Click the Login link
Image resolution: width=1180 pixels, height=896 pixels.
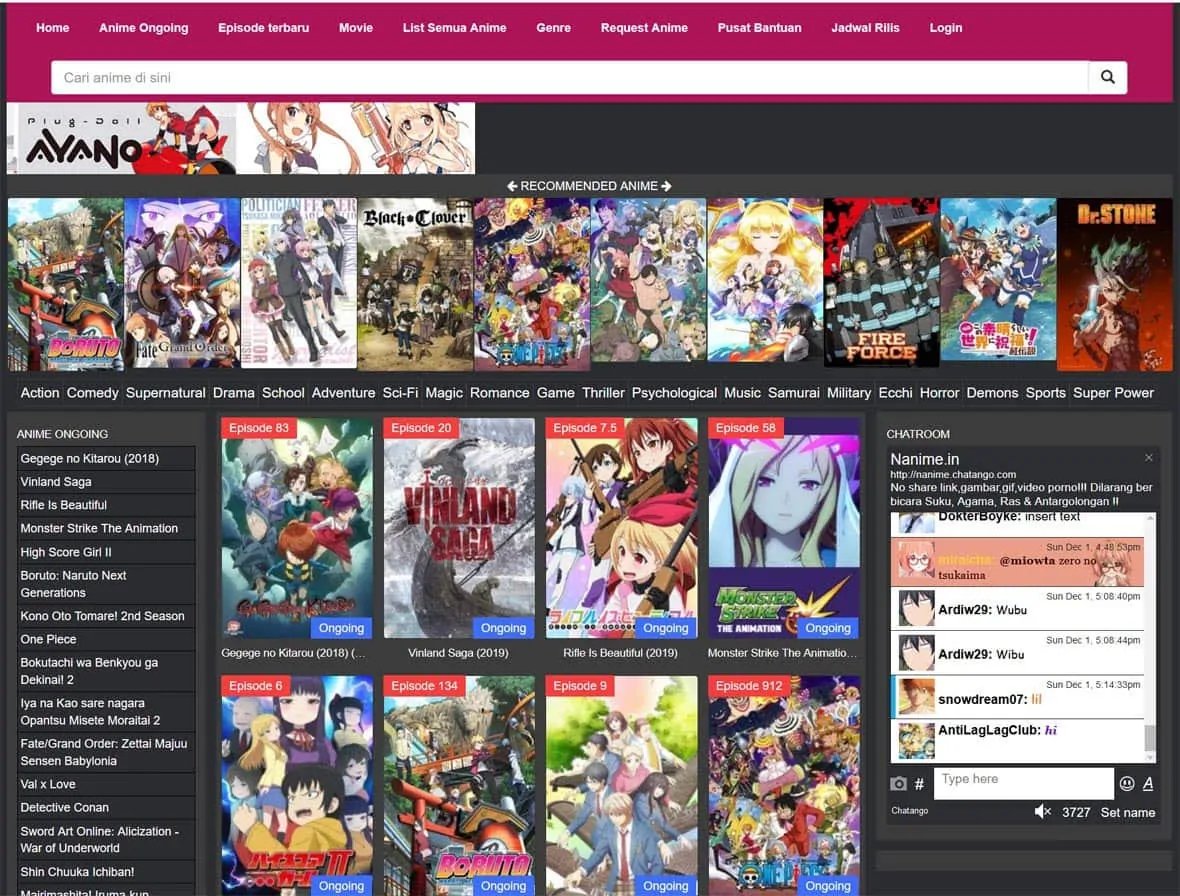click(x=945, y=28)
